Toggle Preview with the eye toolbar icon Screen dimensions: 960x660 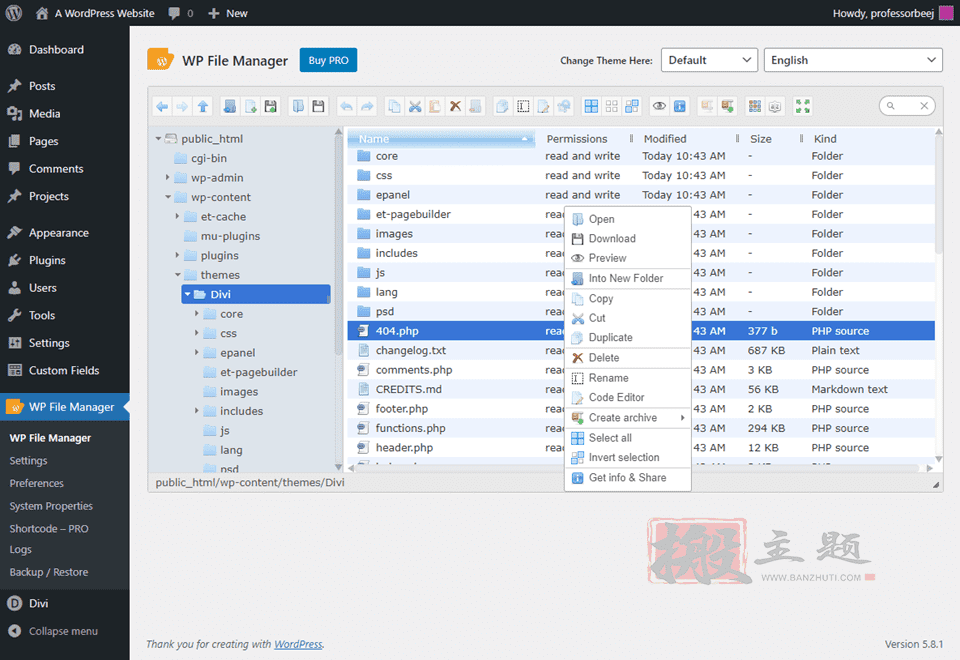(x=659, y=107)
